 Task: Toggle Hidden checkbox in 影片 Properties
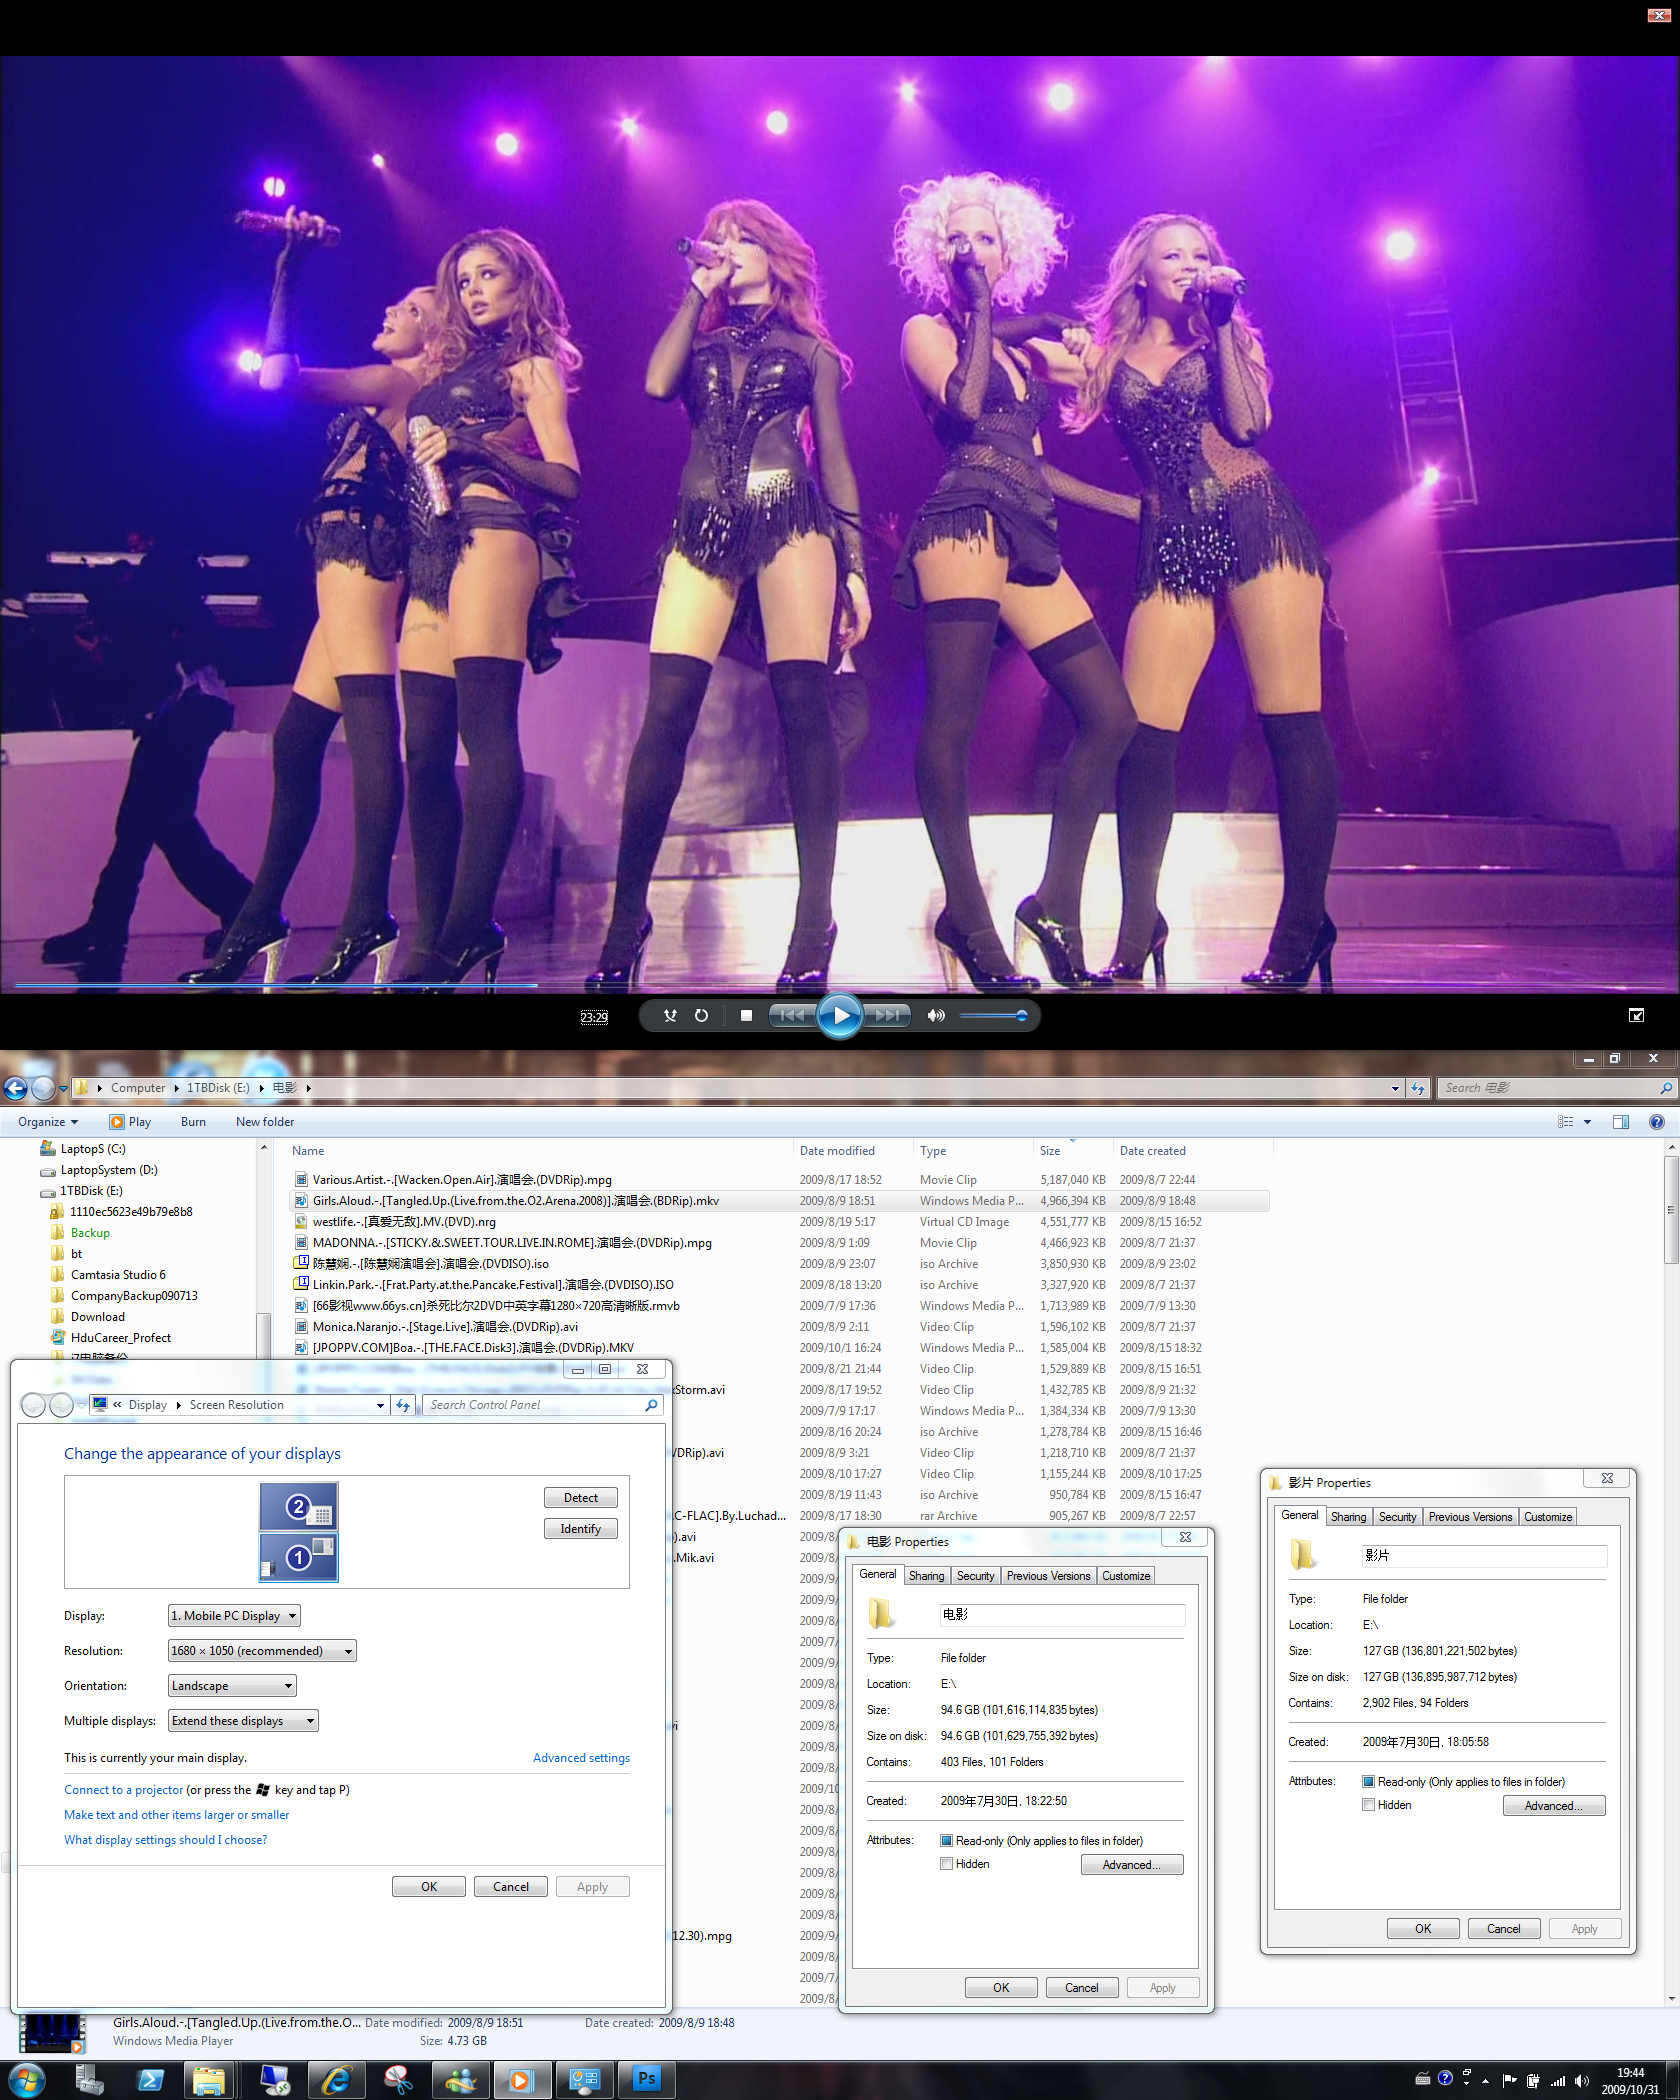pos(1368,1804)
